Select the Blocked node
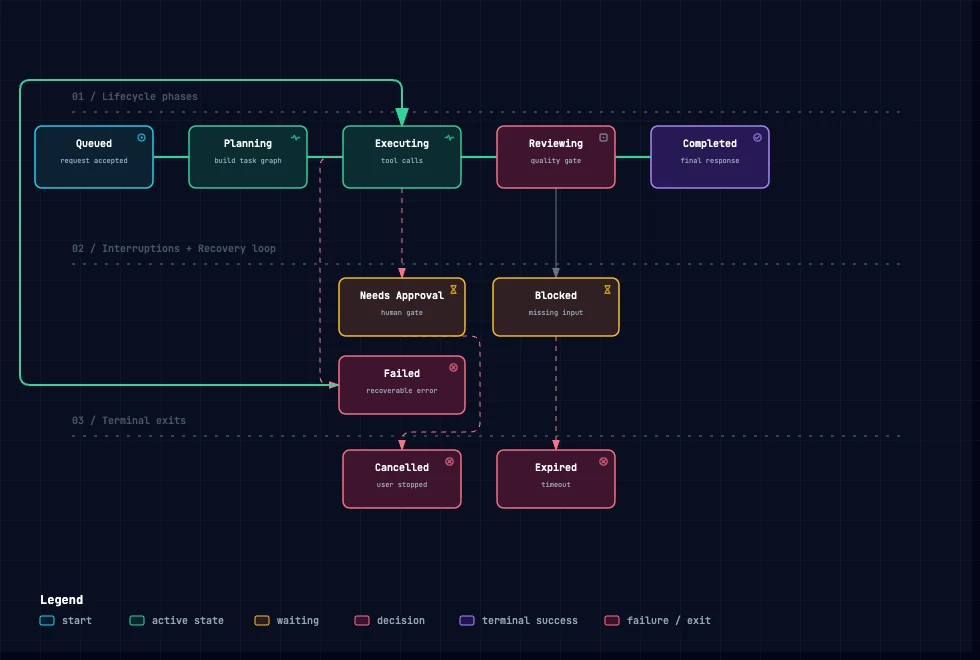The image size is (980, 660). pos(556,307)
